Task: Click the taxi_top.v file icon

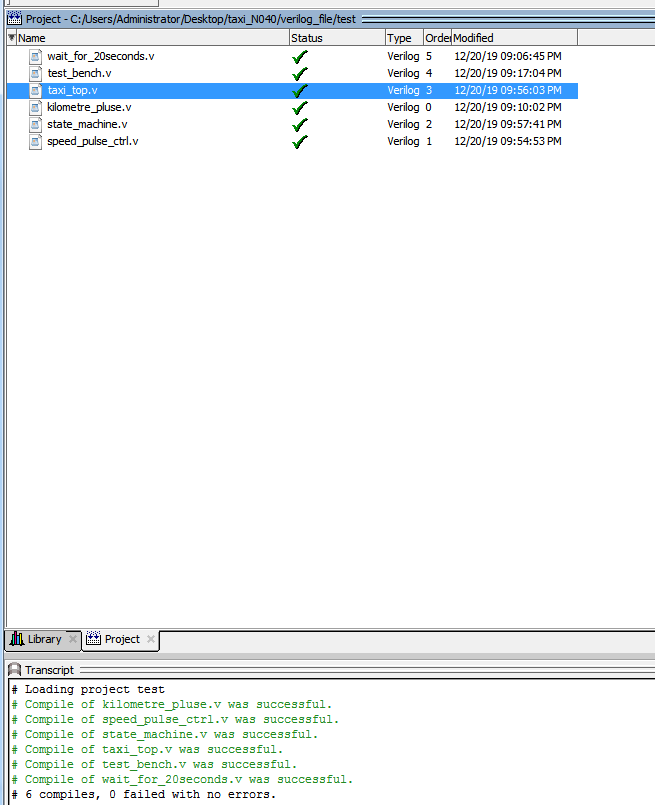Action: tap(35, 90)
